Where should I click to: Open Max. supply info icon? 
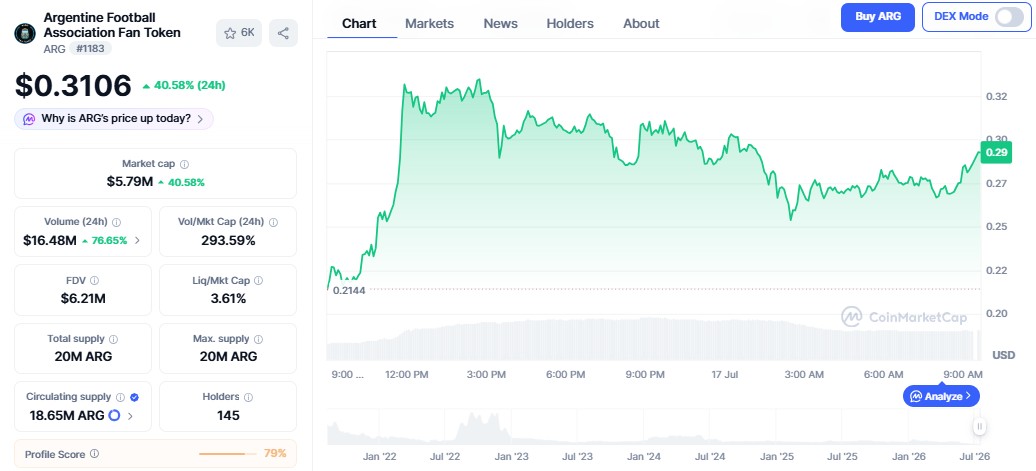(x=258, y=339)
